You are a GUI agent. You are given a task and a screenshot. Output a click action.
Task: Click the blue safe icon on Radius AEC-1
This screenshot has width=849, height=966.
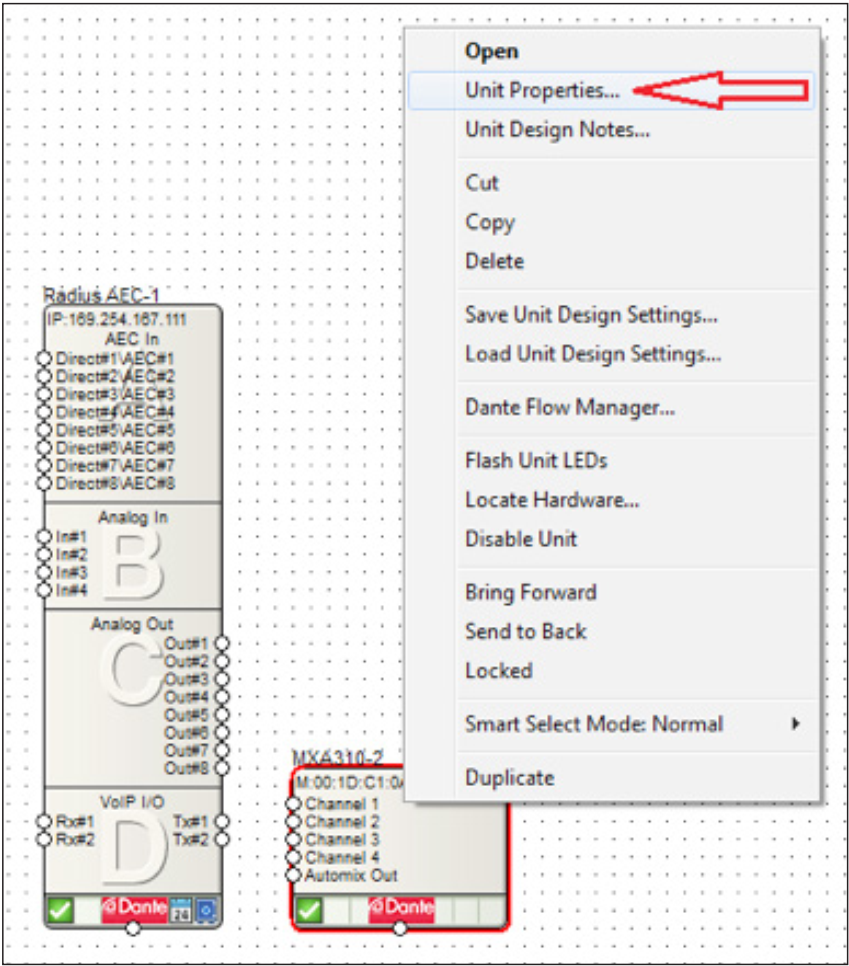(x=206, y=911)
